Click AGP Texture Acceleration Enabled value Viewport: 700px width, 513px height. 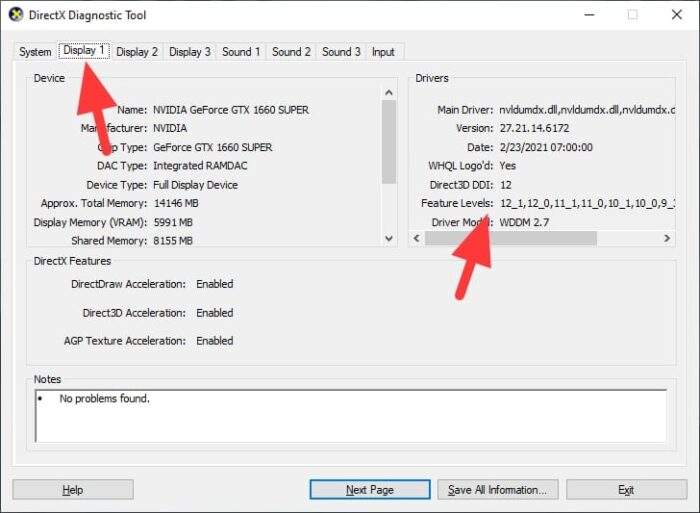215,341
